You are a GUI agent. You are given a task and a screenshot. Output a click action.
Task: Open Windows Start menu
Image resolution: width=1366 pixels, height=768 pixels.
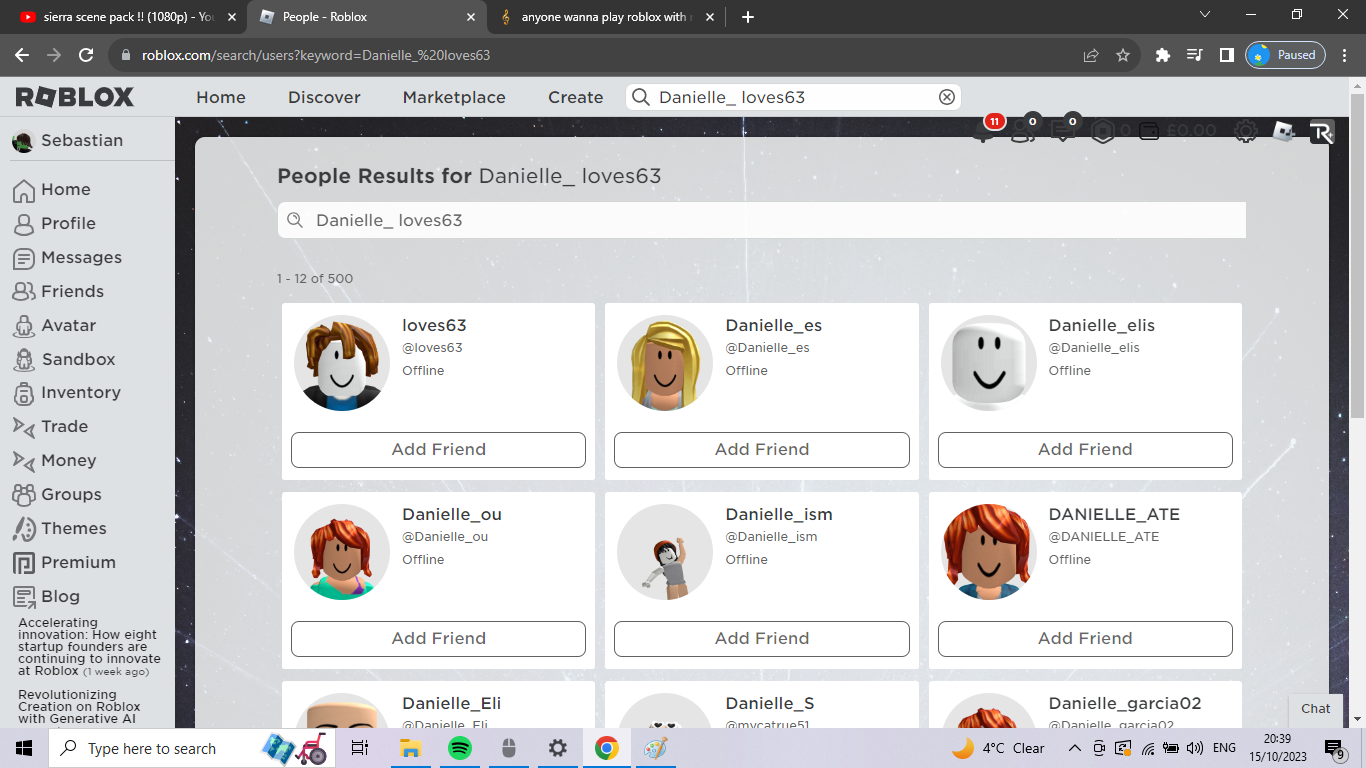pyautogui.click(x=24, y=748)
